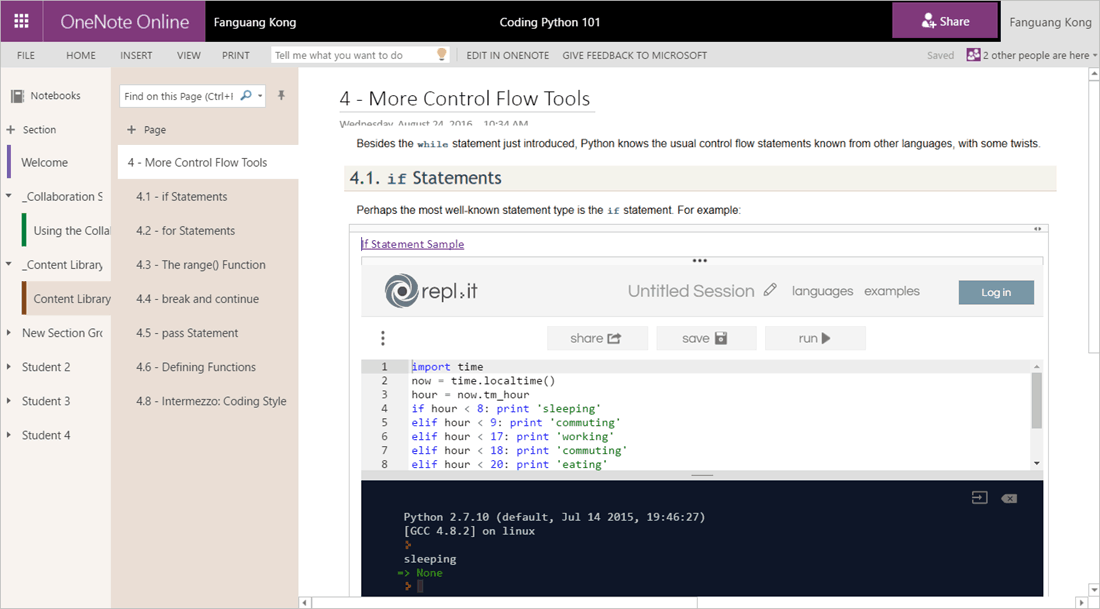
Task: Expand the Student 2 section group
Action: (8, 367)
